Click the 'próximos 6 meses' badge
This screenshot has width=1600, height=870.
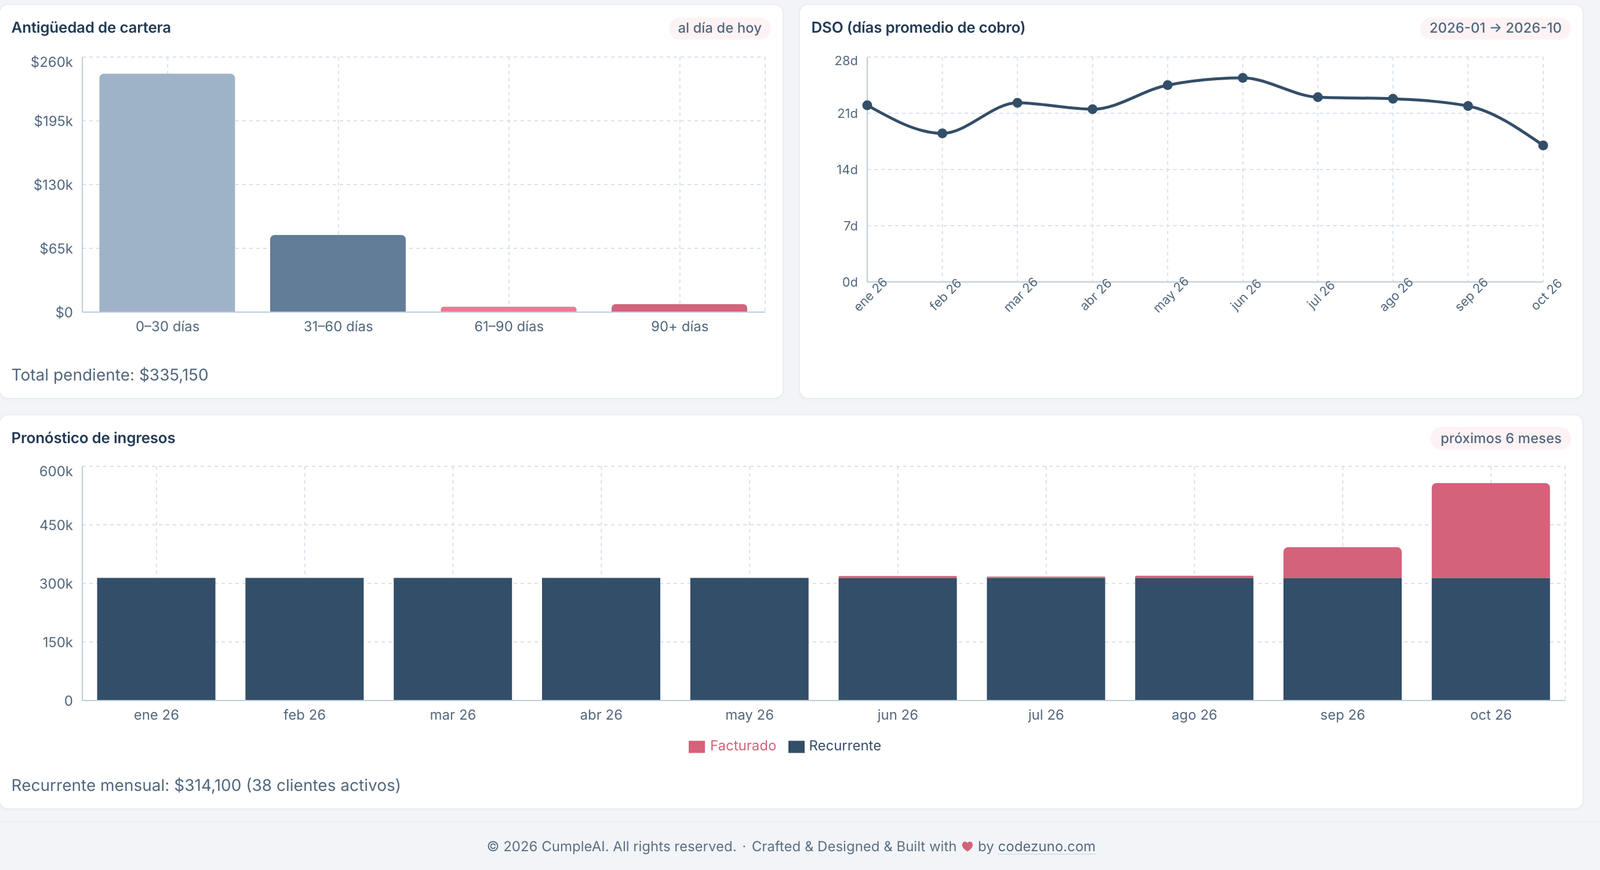1500,438
